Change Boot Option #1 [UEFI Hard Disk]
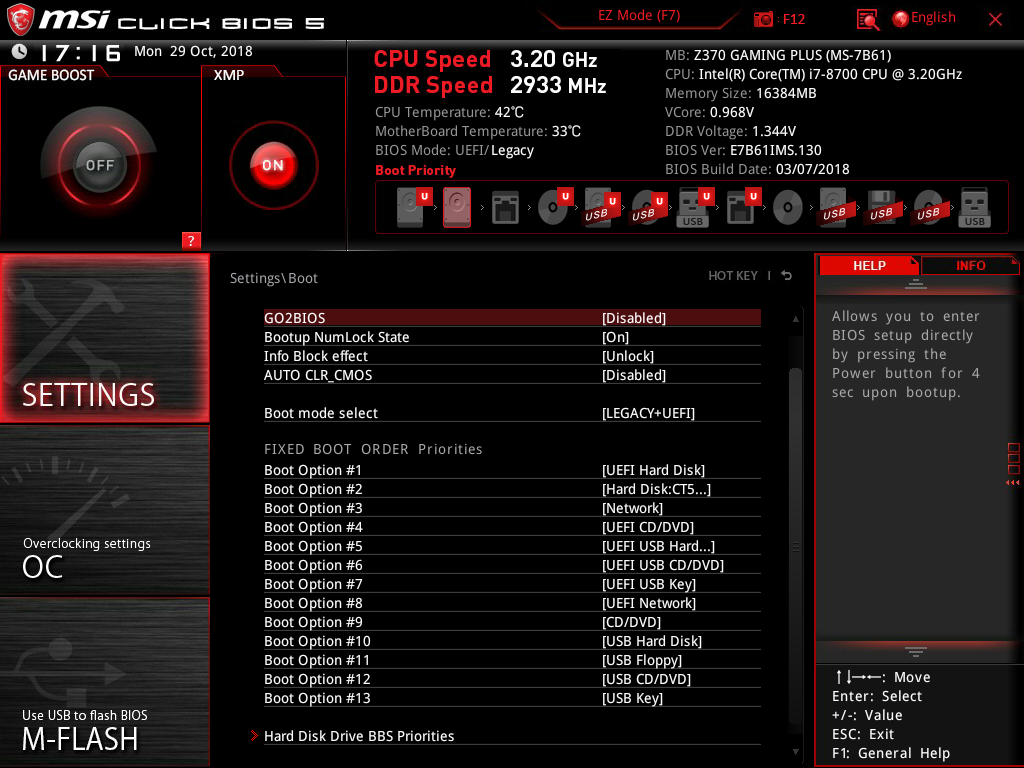 [653, 470]
